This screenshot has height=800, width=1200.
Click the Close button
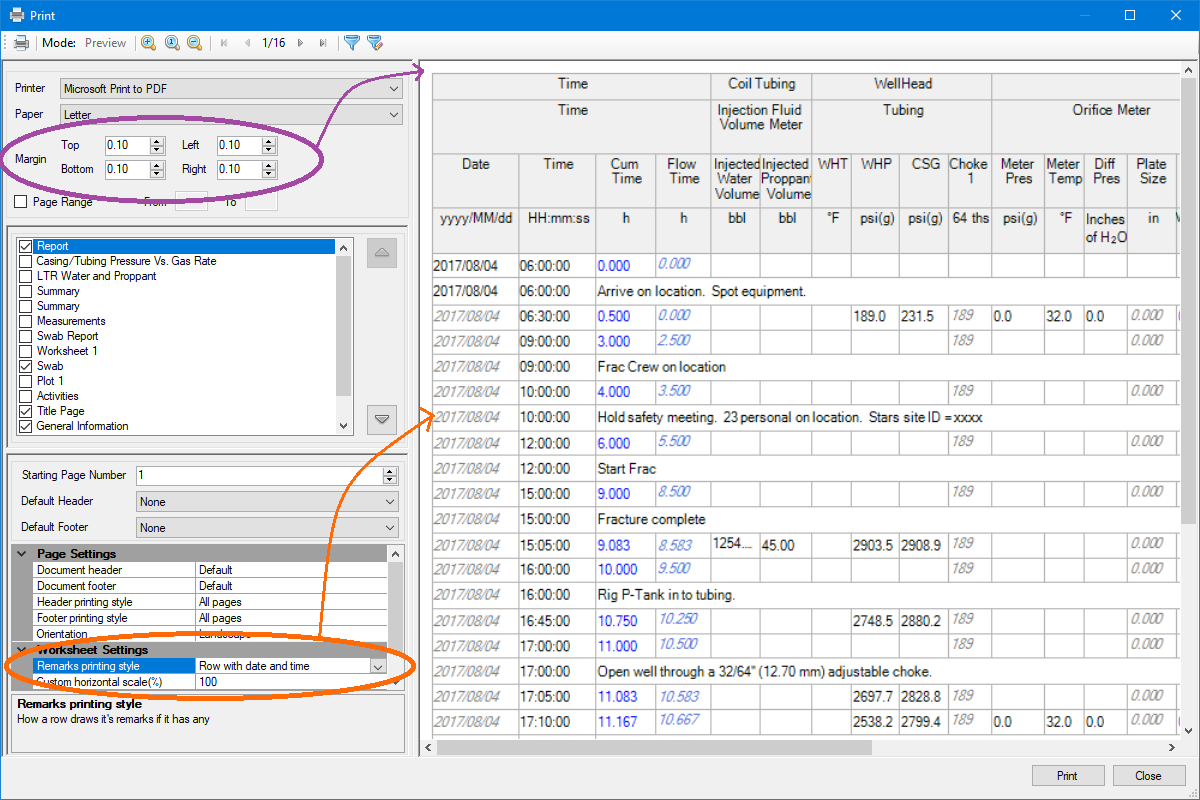click(1148, 776)
